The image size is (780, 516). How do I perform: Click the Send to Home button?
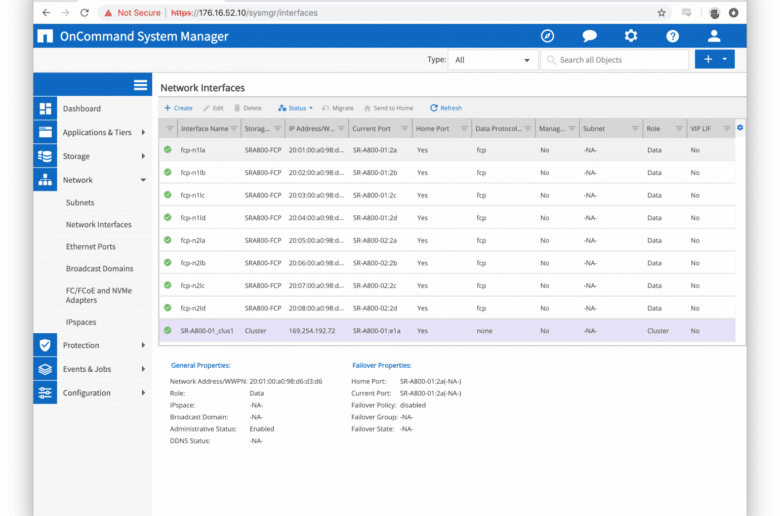389,108
